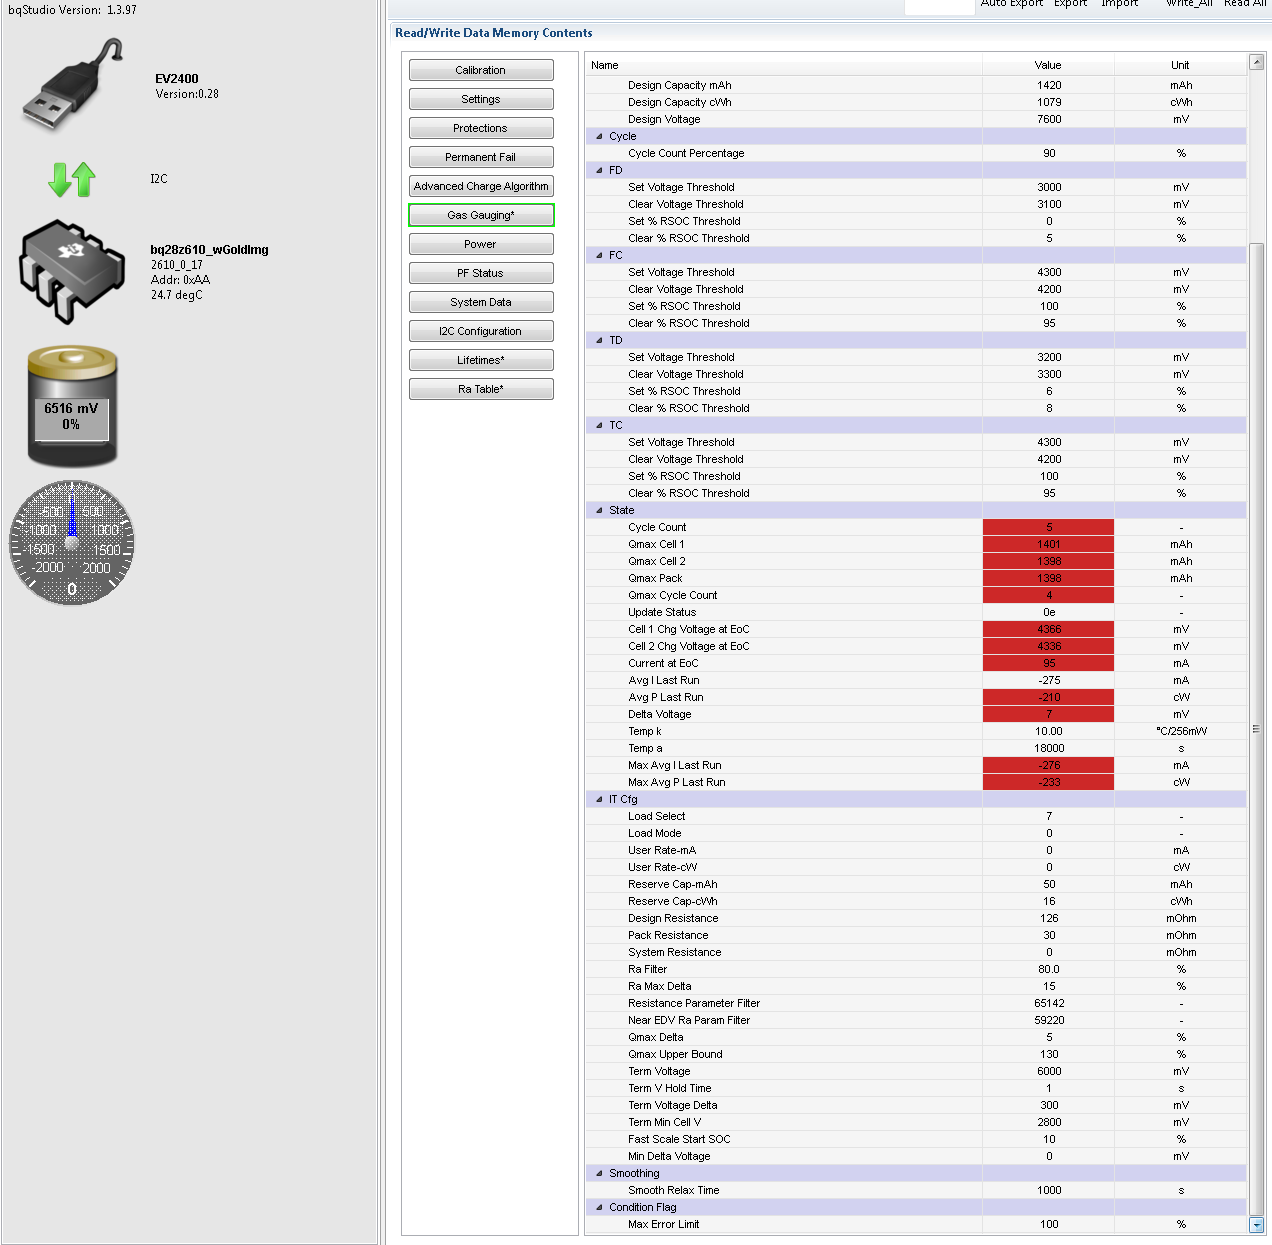
Task: Select the Smooth Relax Time value 1000
Action: point(1048,1190)
